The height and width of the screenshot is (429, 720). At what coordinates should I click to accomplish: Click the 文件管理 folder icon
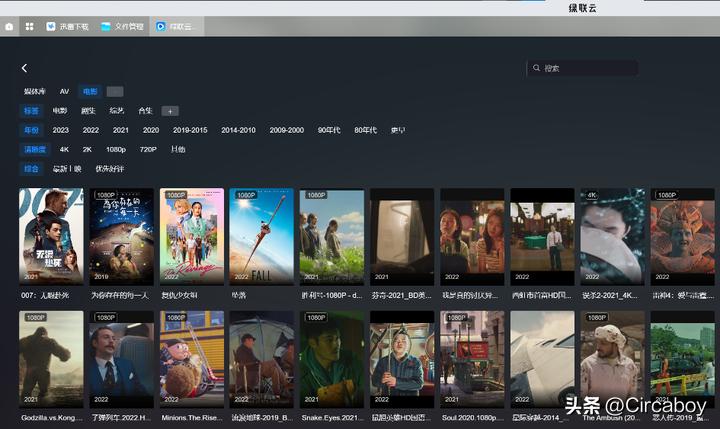[106, 27]
